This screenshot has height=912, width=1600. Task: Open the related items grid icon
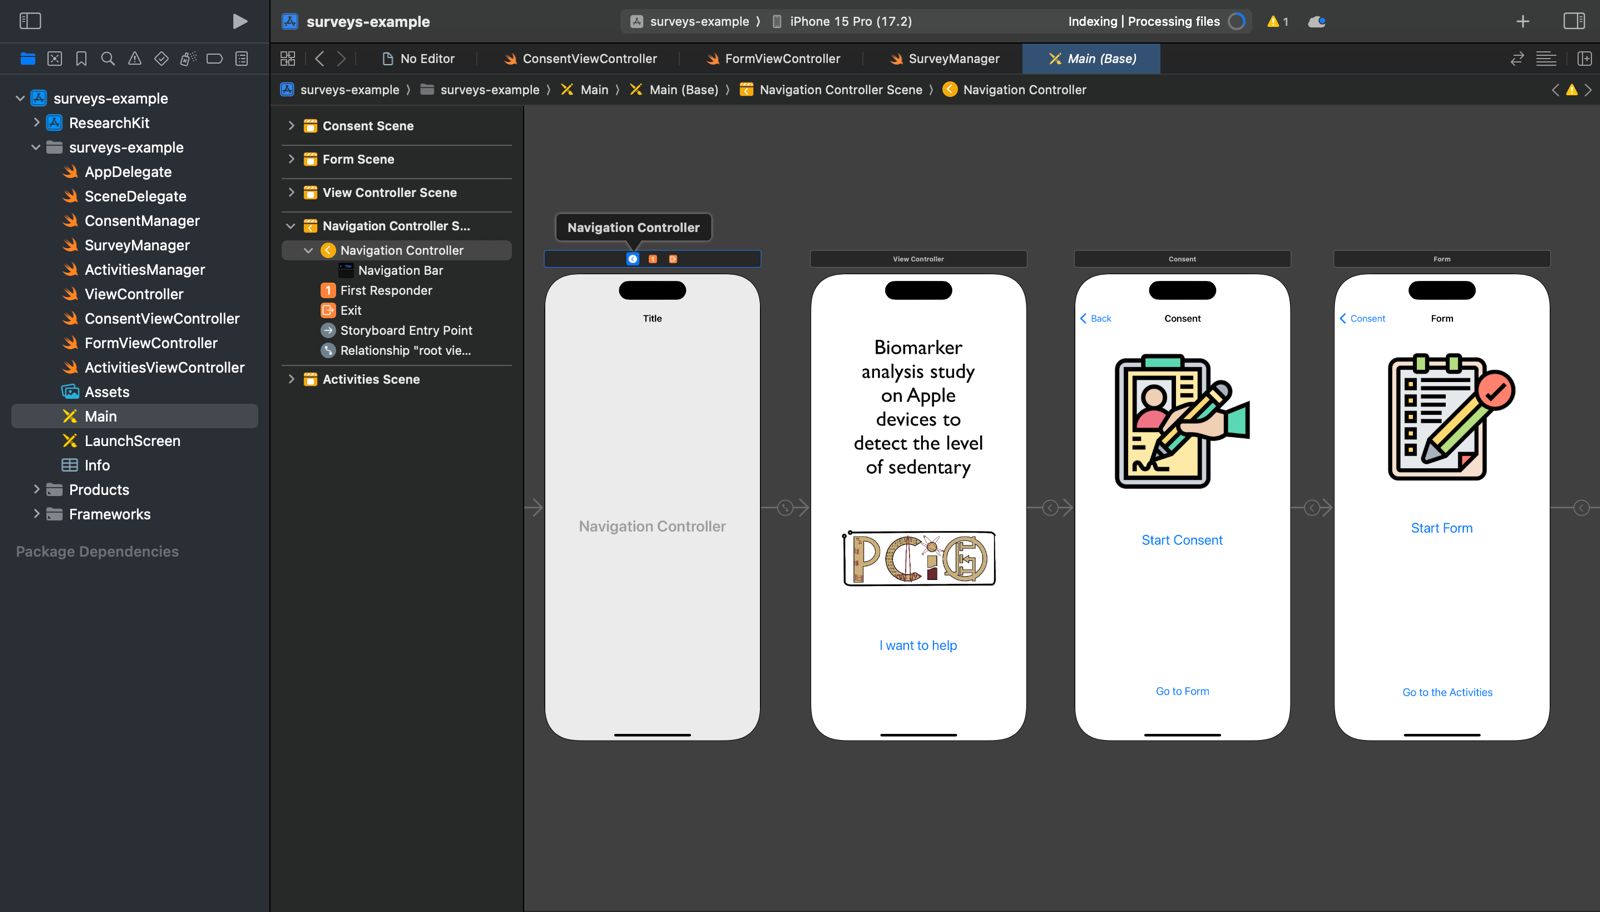point(288,59)
